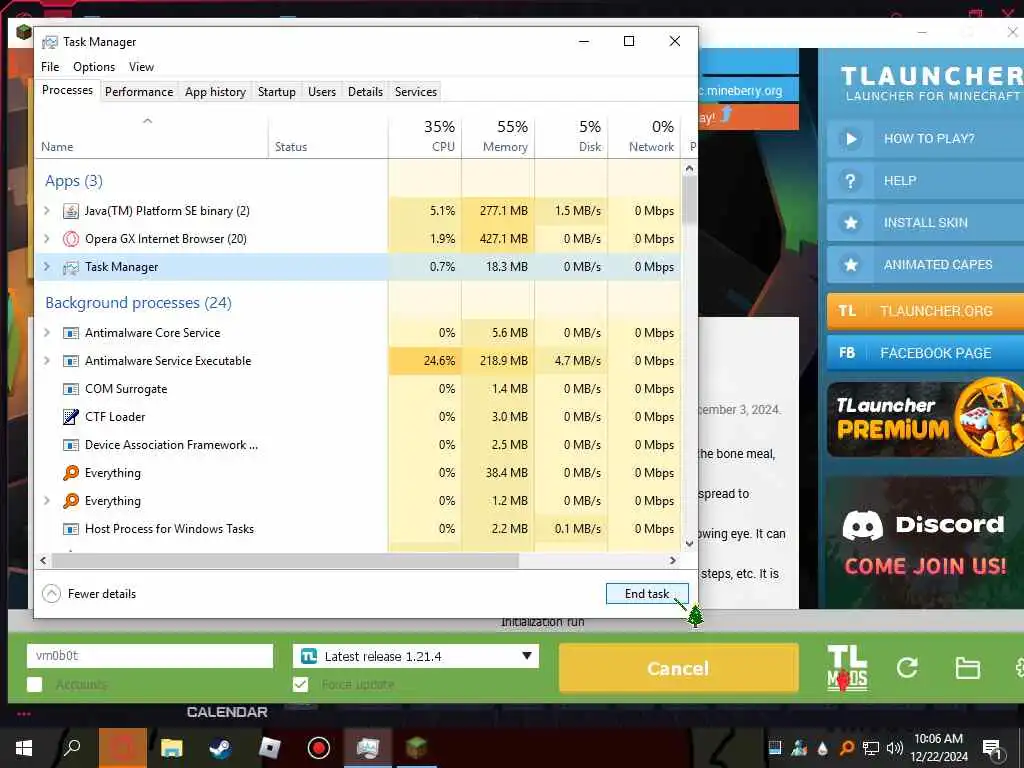Expand Antimalware Service Executable row

tap(46, 360)
